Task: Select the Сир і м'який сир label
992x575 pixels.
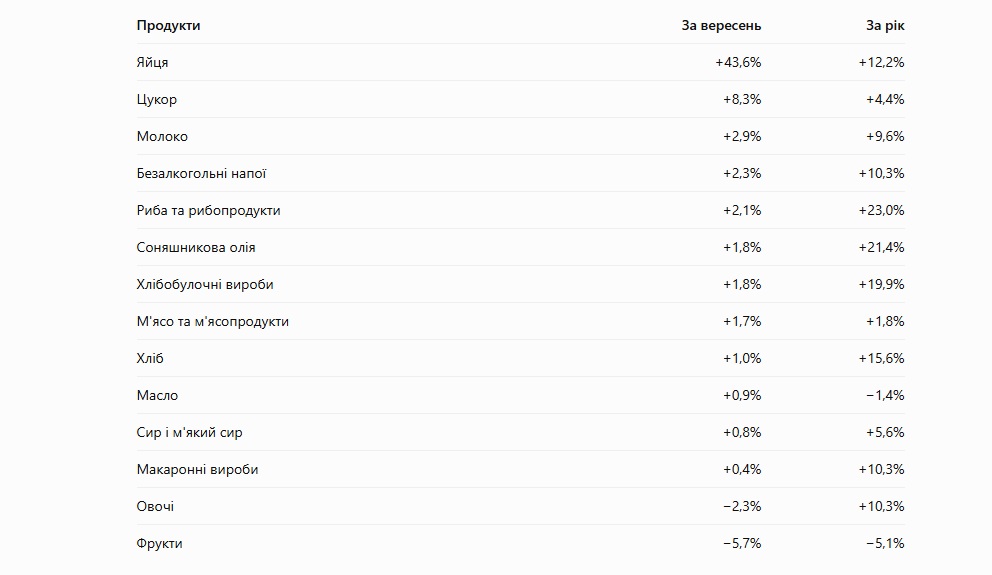Action: coord(189,433)
